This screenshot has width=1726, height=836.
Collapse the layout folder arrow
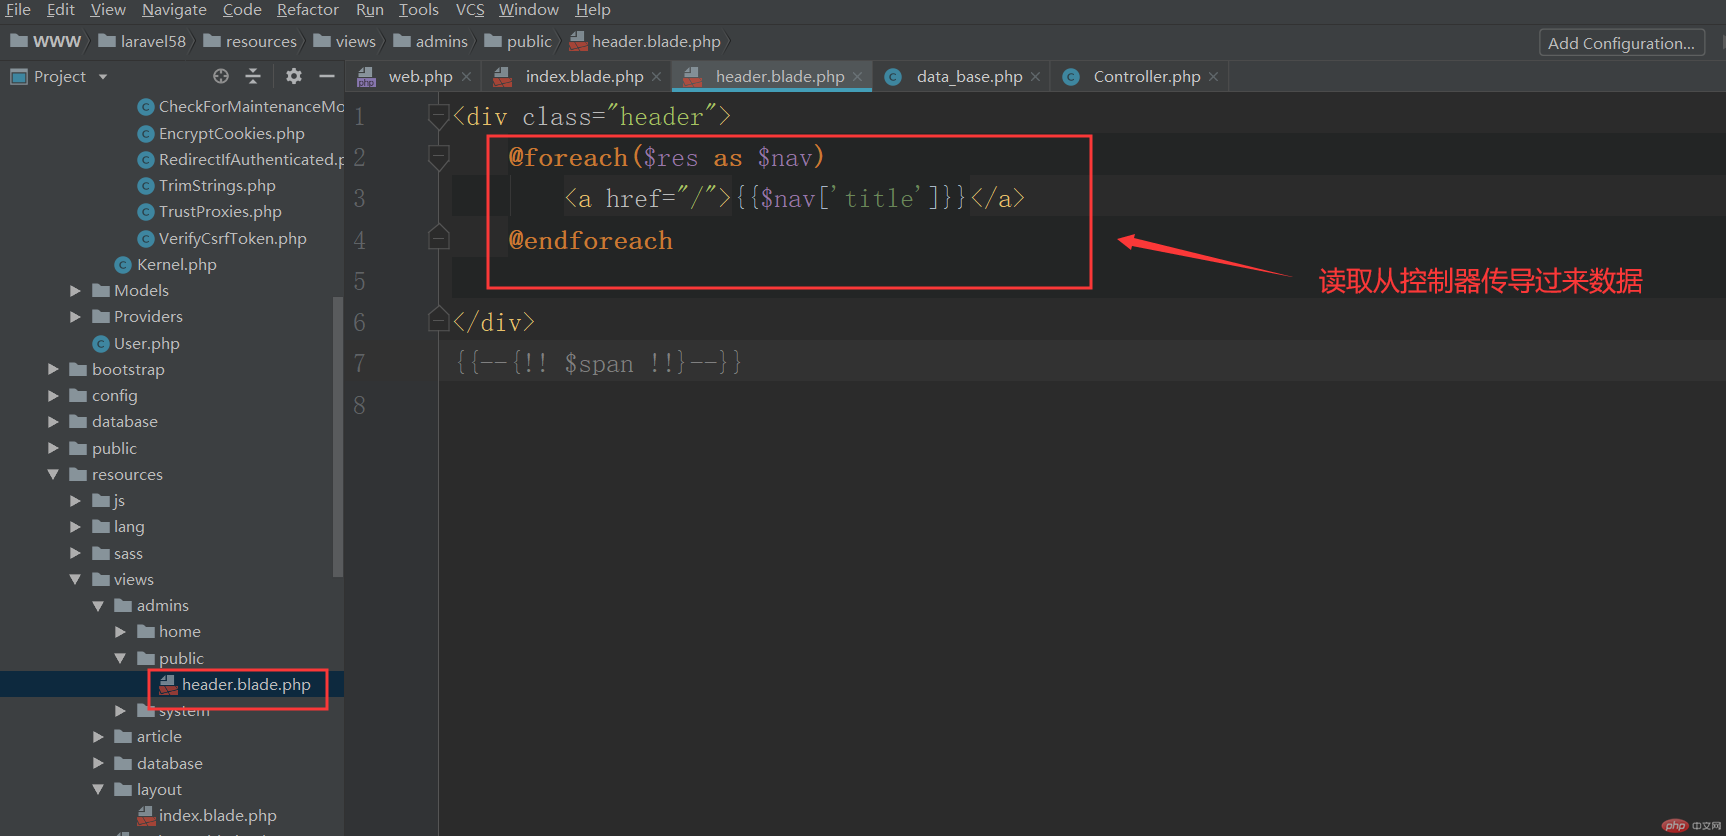click(x=98, y=790)
